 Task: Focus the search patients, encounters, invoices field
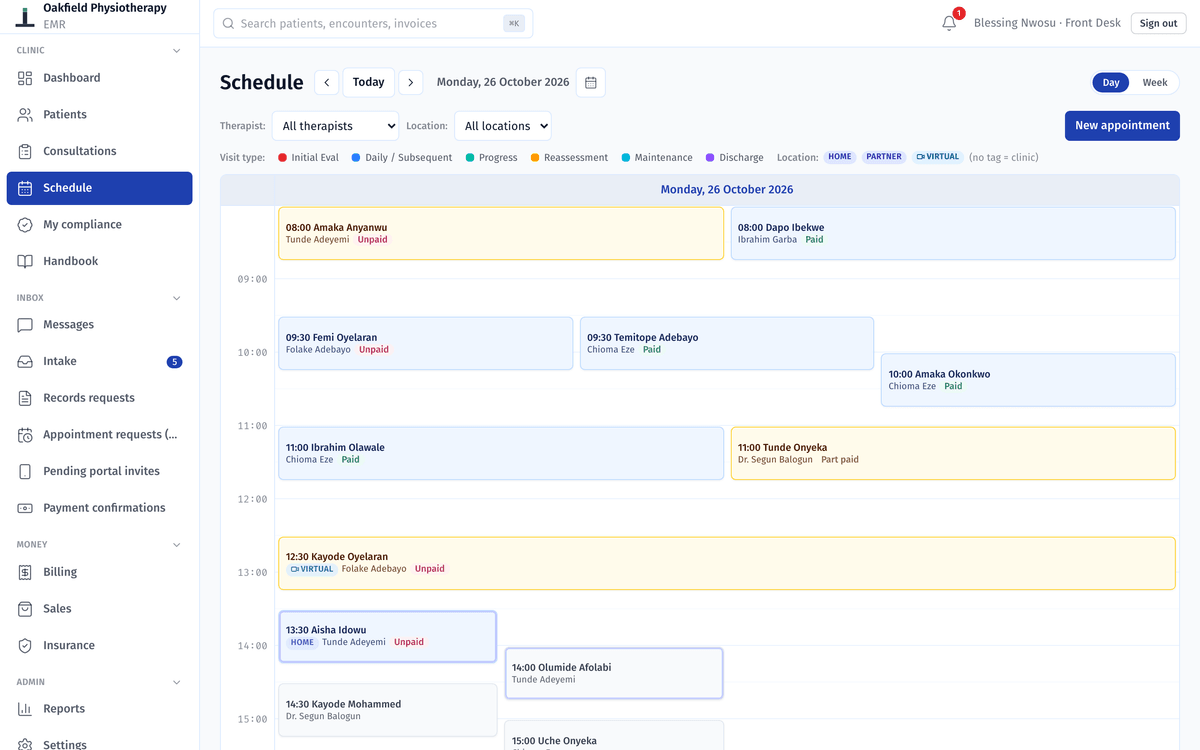[373, 23]
